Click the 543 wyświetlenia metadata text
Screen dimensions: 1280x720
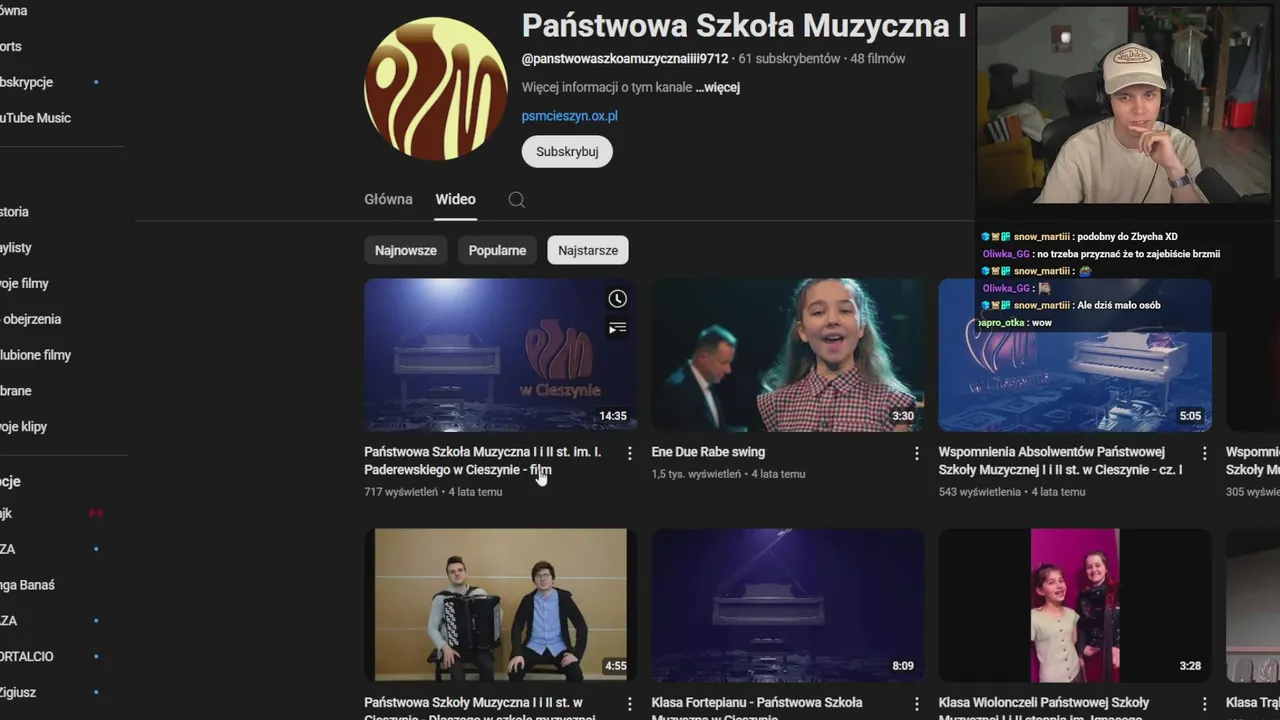(980, 492)
